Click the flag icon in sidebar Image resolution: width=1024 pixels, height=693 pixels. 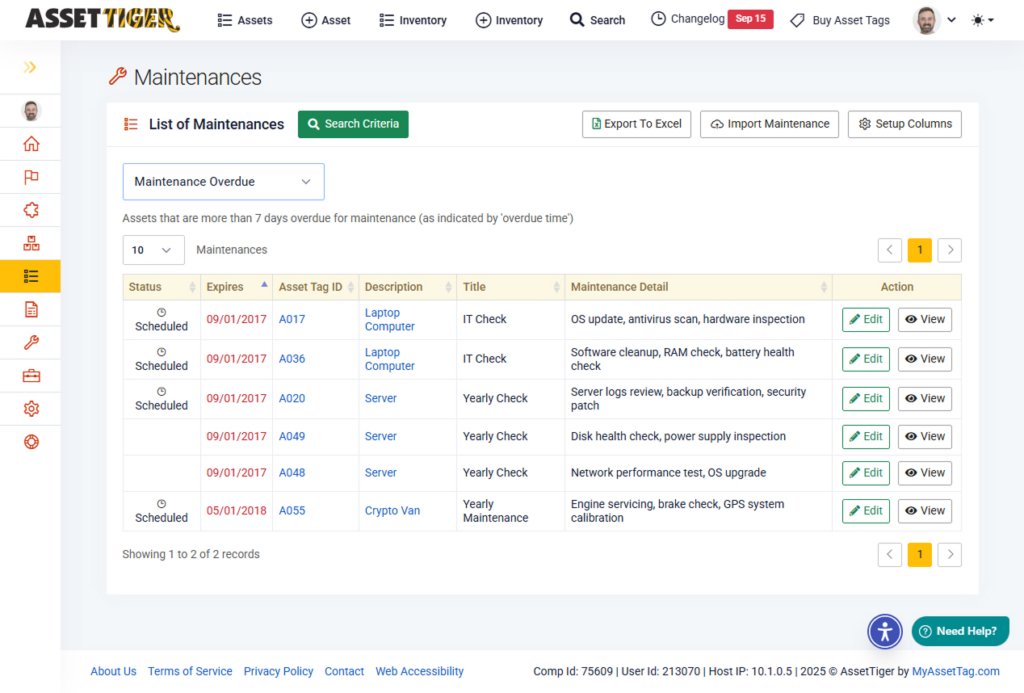[31, 177]
